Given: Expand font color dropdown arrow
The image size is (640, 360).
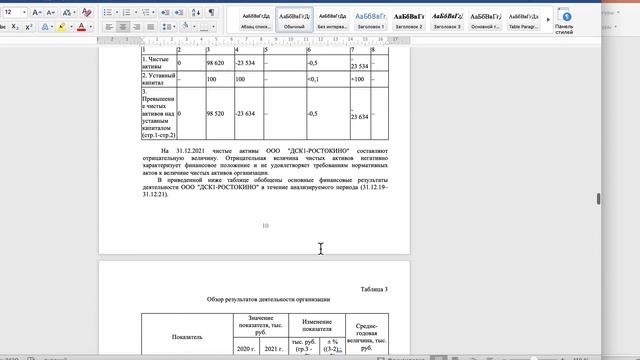Looking at the screenshot, I should click(x=91, y=27).
